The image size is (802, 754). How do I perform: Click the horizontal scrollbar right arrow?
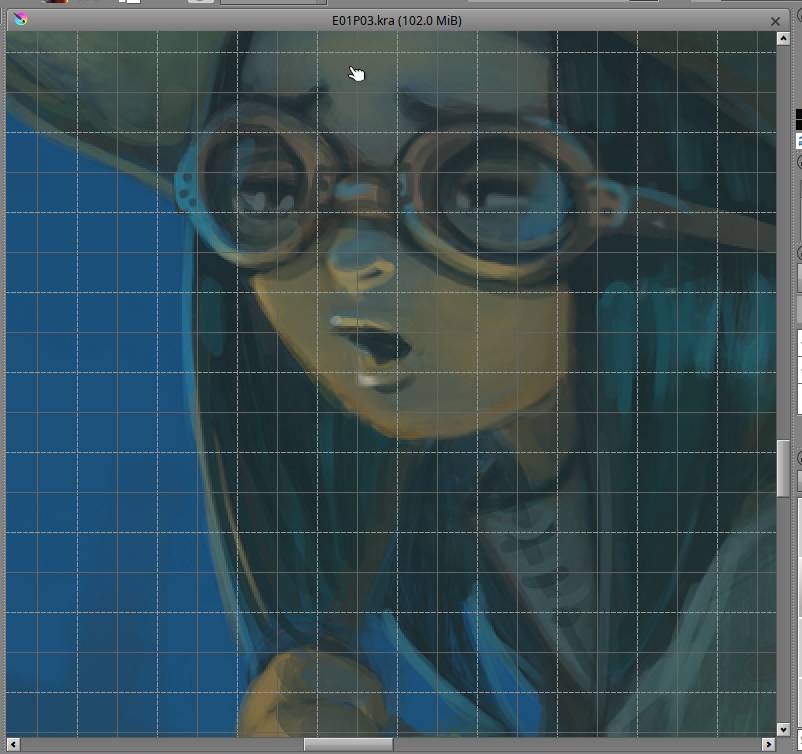click(769, 744)
